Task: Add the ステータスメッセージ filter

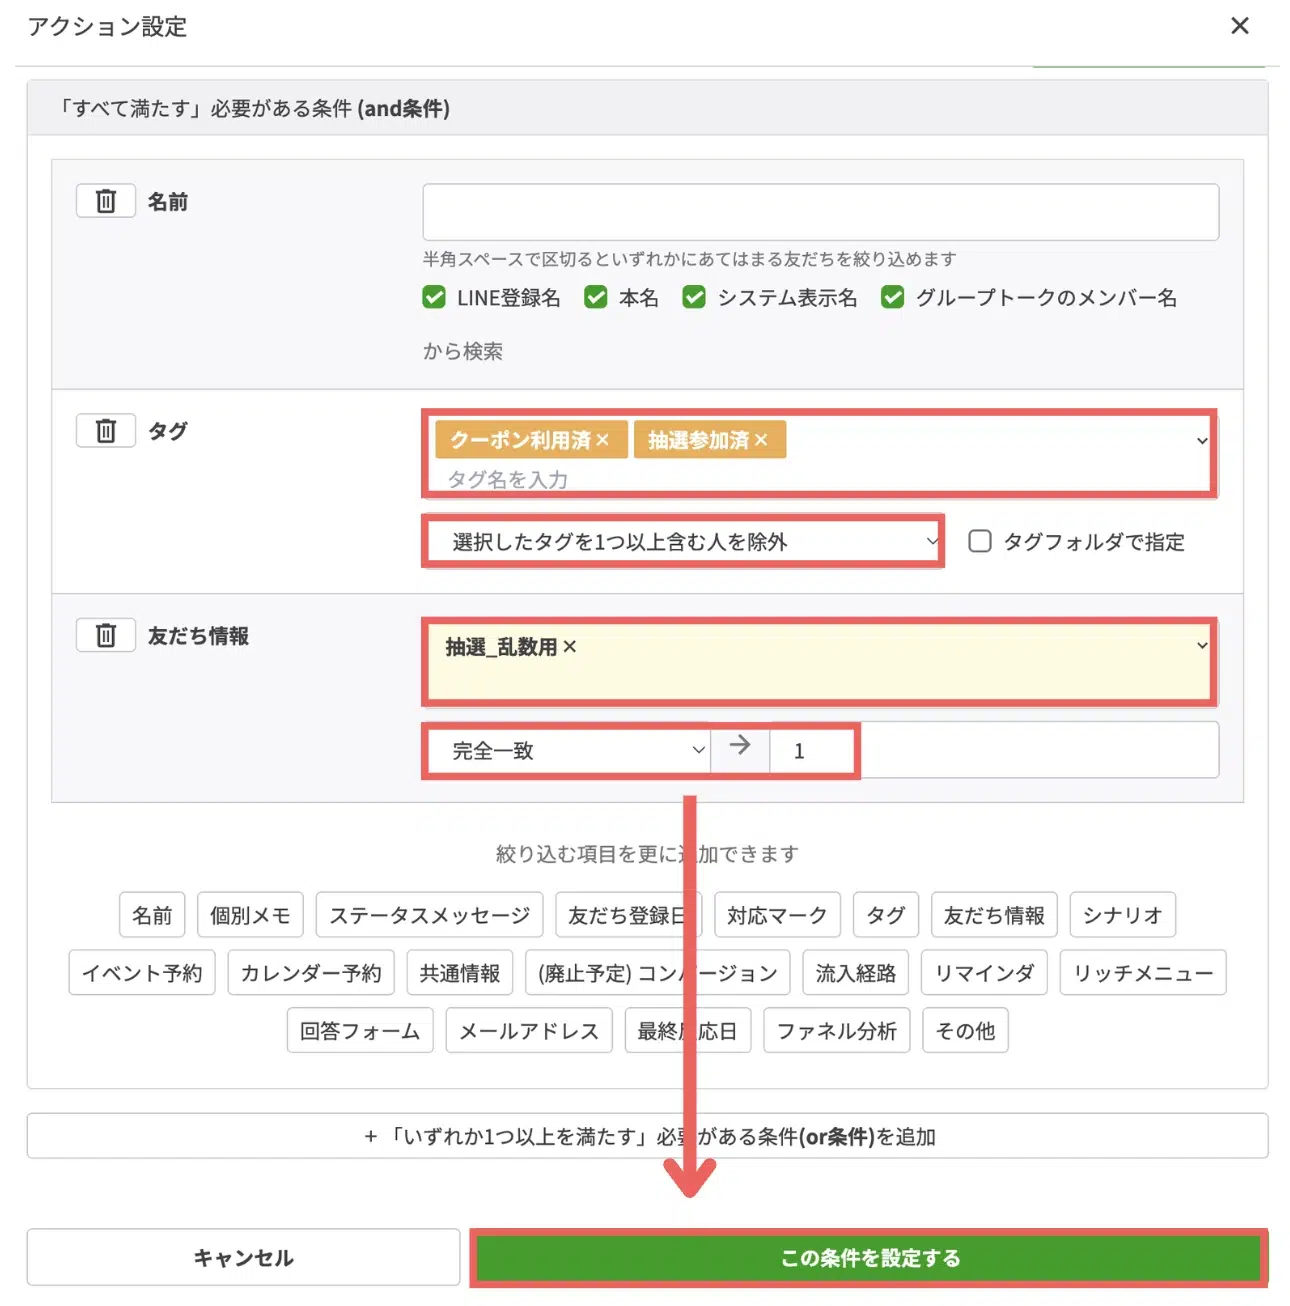Action: click(430, 915)
